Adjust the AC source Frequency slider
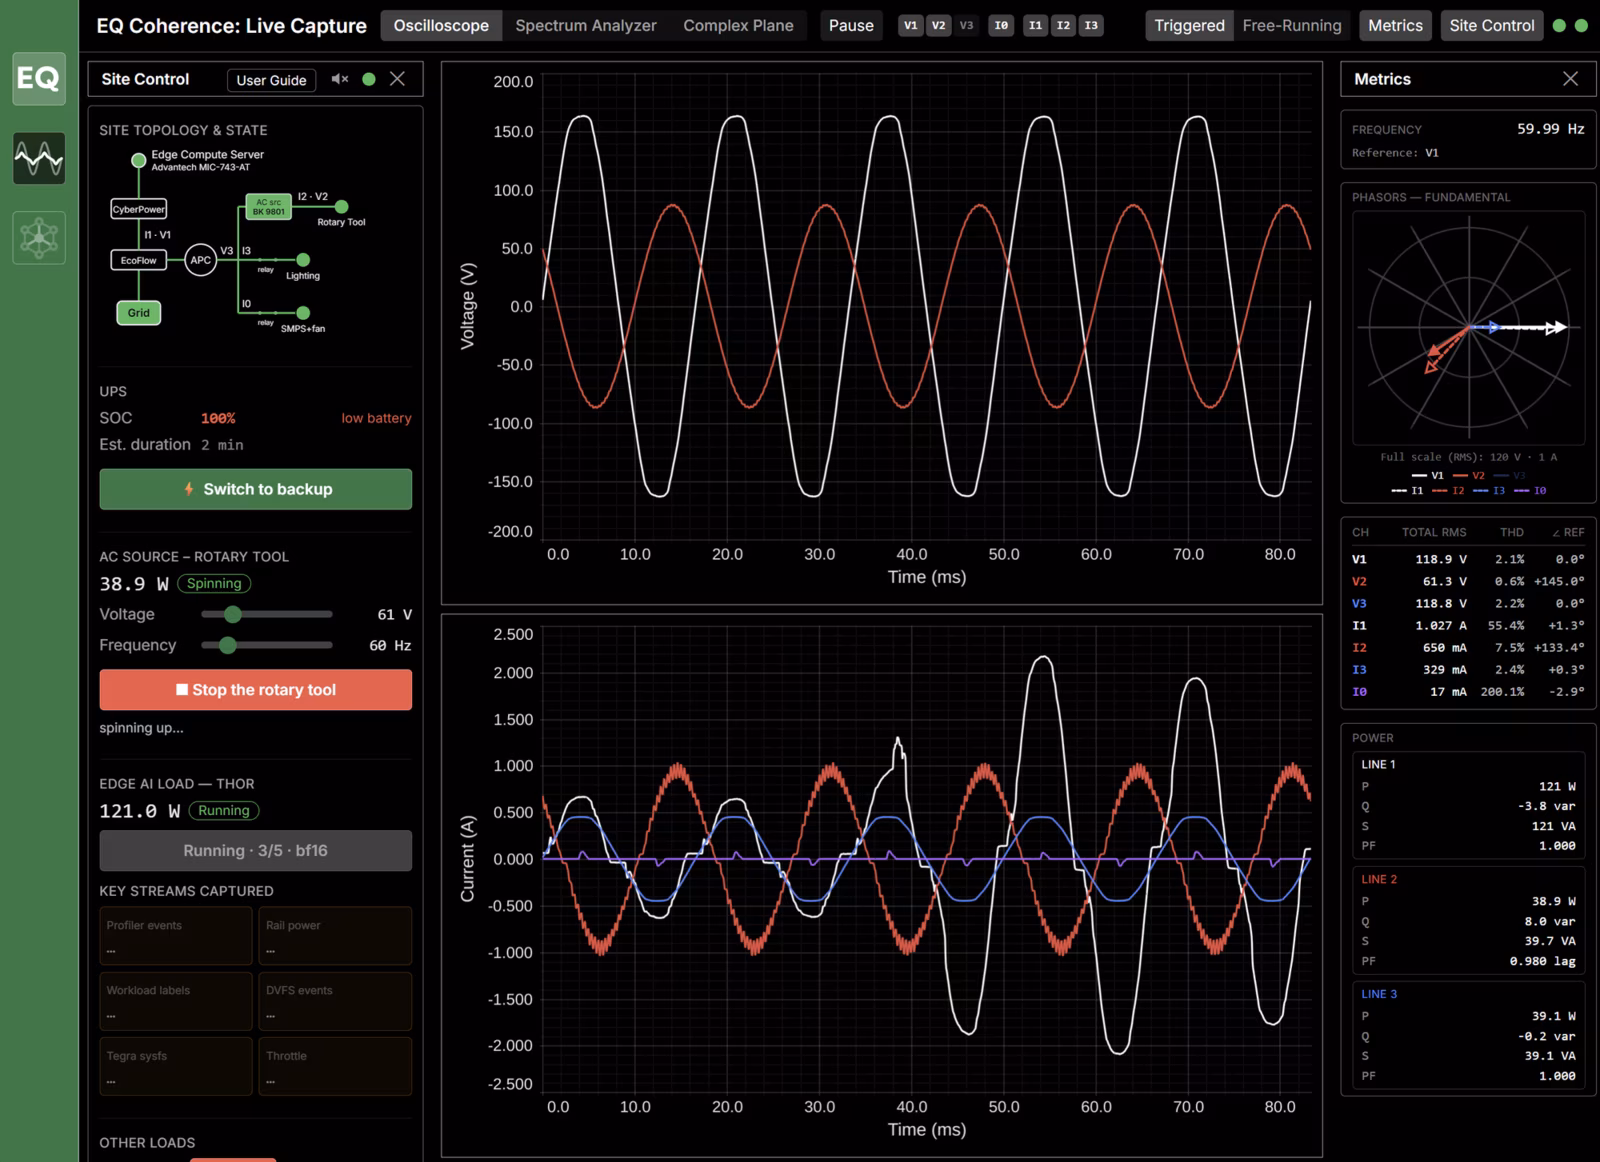The height and width of the screenshot is (1162, 1600). point(266,645)
